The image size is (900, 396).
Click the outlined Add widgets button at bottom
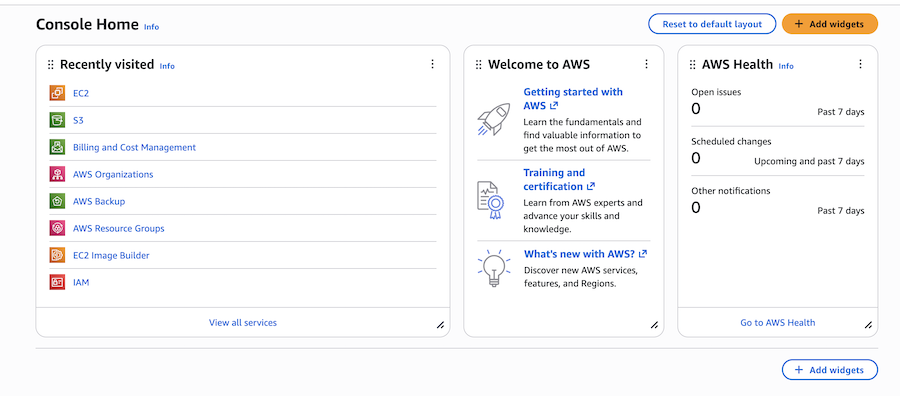click(830, 370)
